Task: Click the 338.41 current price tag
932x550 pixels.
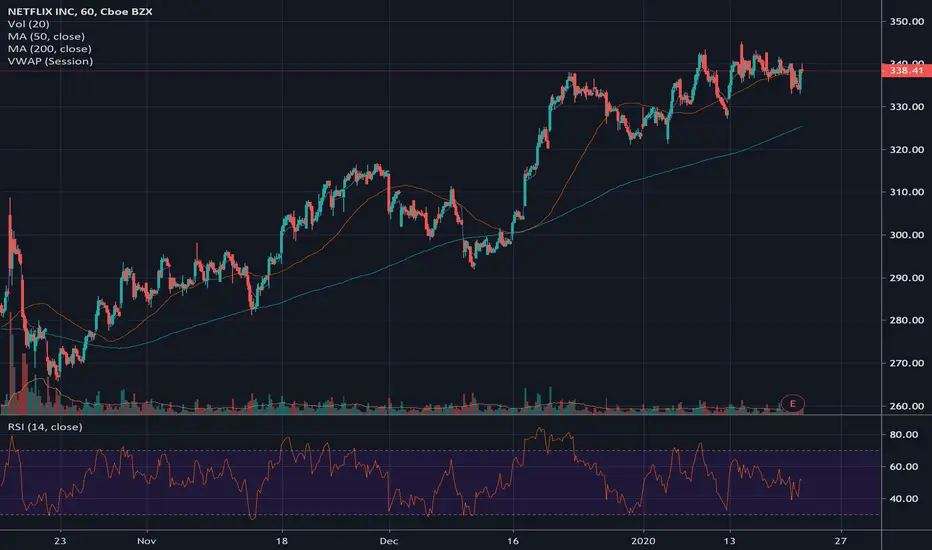Action: (x=906, y=71)
